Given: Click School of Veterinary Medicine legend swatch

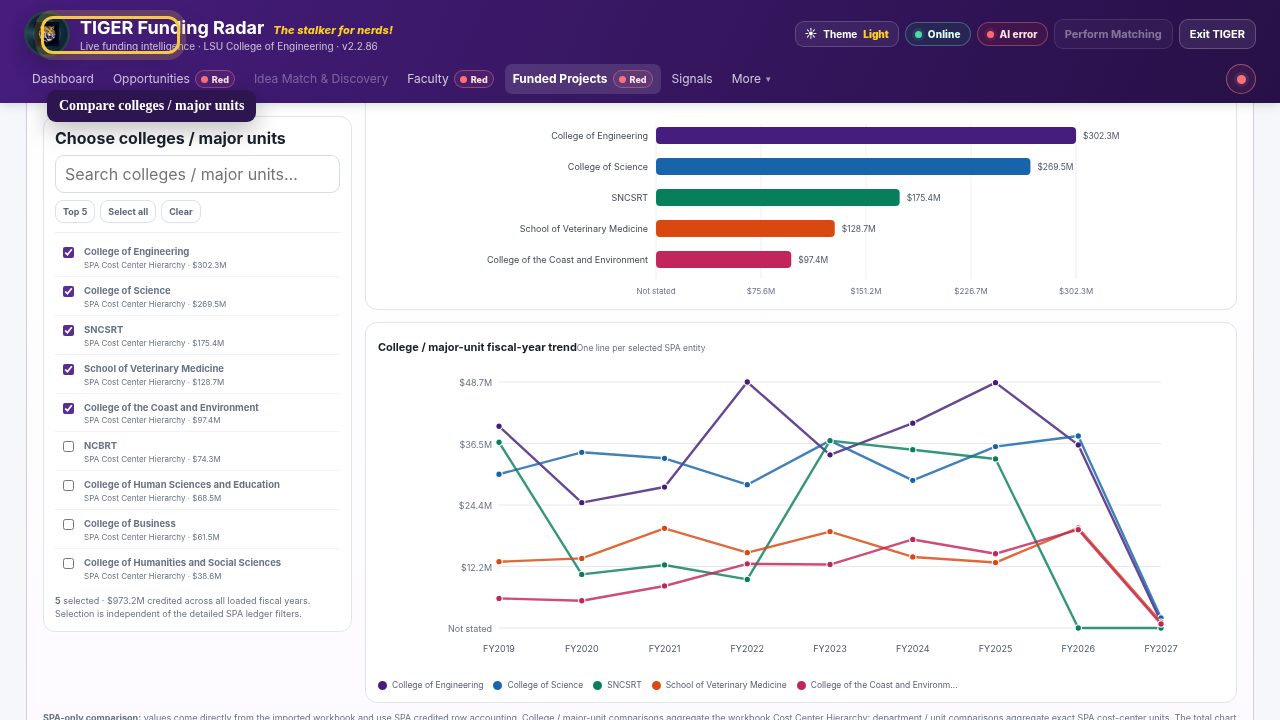Looking at the screenshot, I should [657, 686].
